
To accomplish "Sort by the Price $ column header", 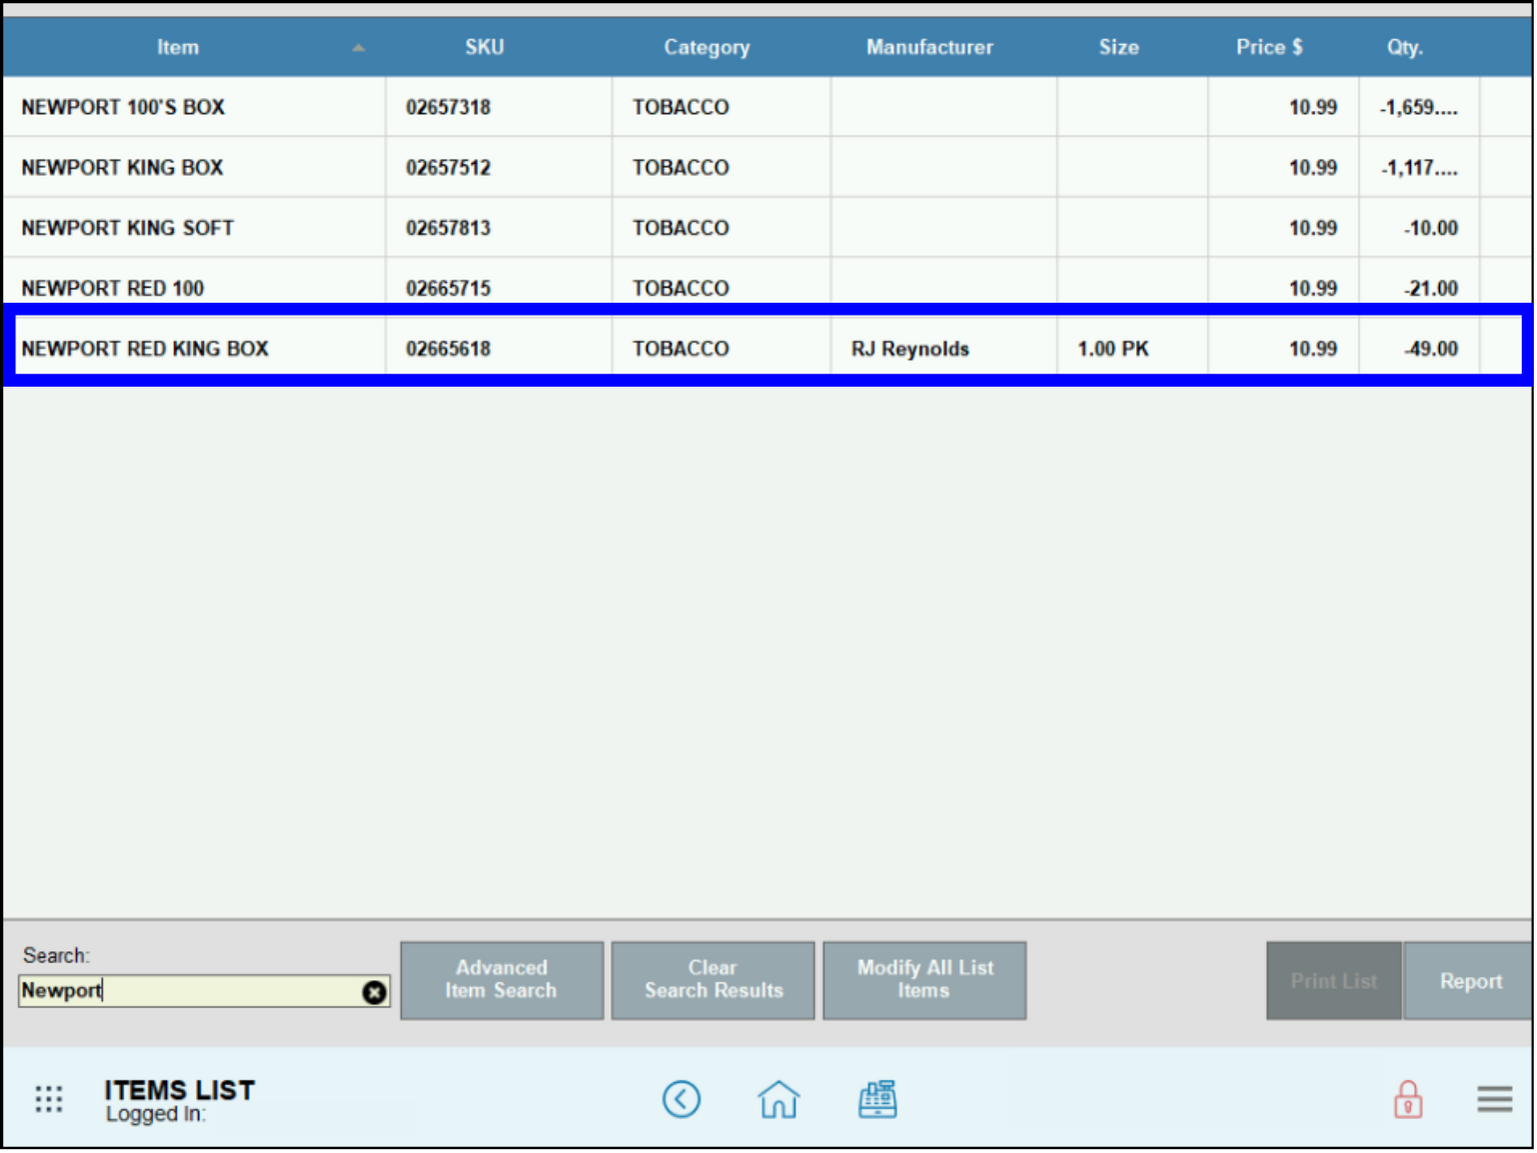I will [1269, 47].
